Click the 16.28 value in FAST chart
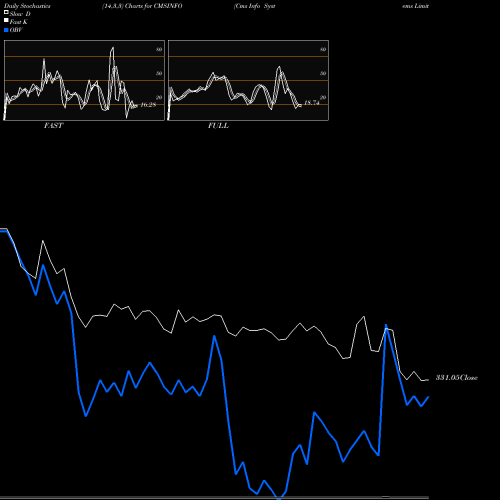500x500 pixels. click(148, 105)
